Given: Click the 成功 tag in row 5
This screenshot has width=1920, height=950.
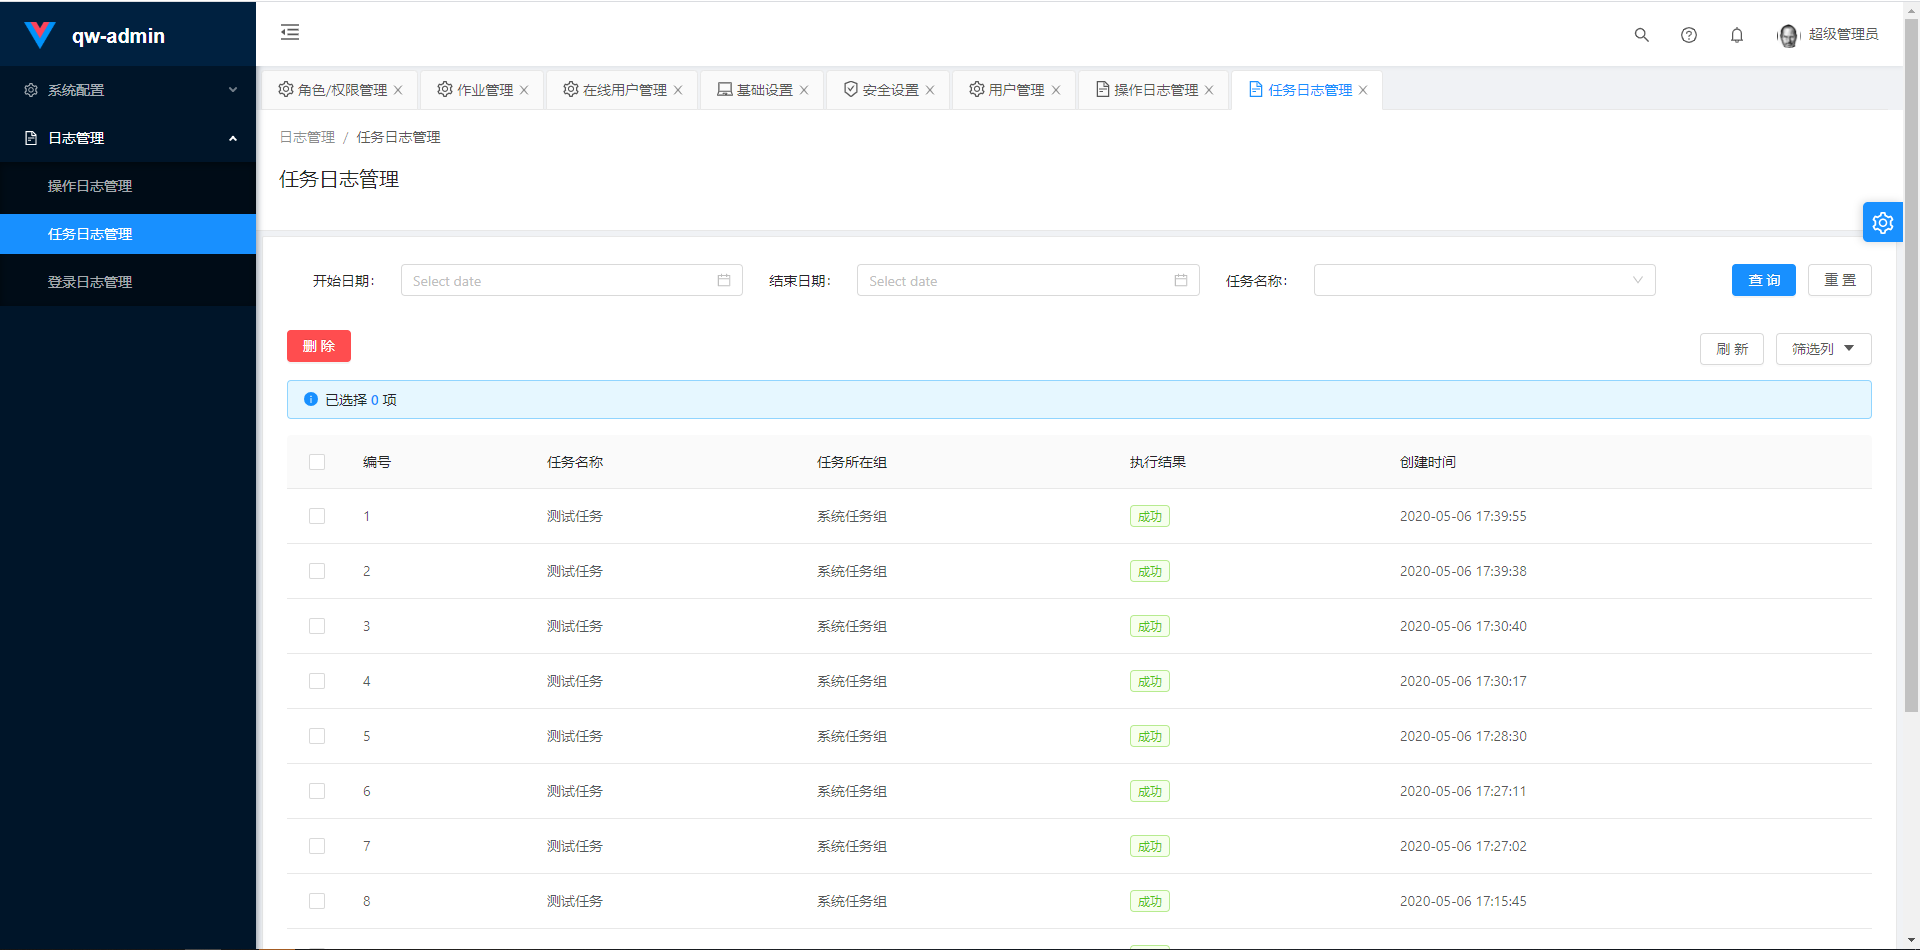Looking at the screenshot, I should (x=1150, y=736).
